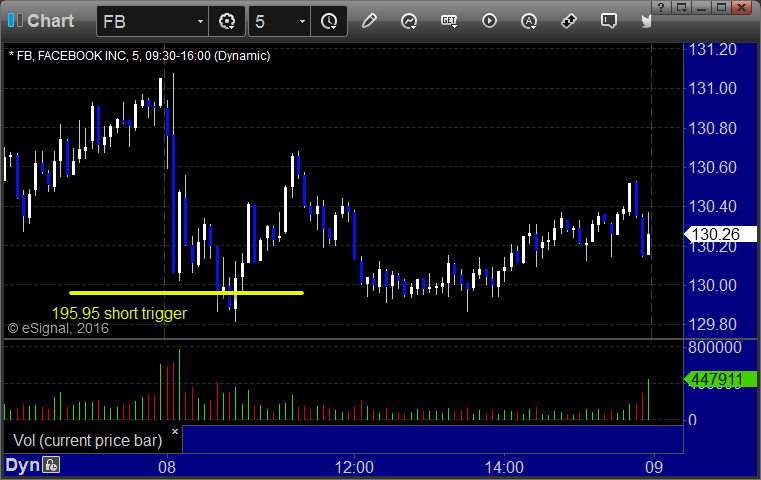Click the 14:00 time axis label

pos(504,467)
